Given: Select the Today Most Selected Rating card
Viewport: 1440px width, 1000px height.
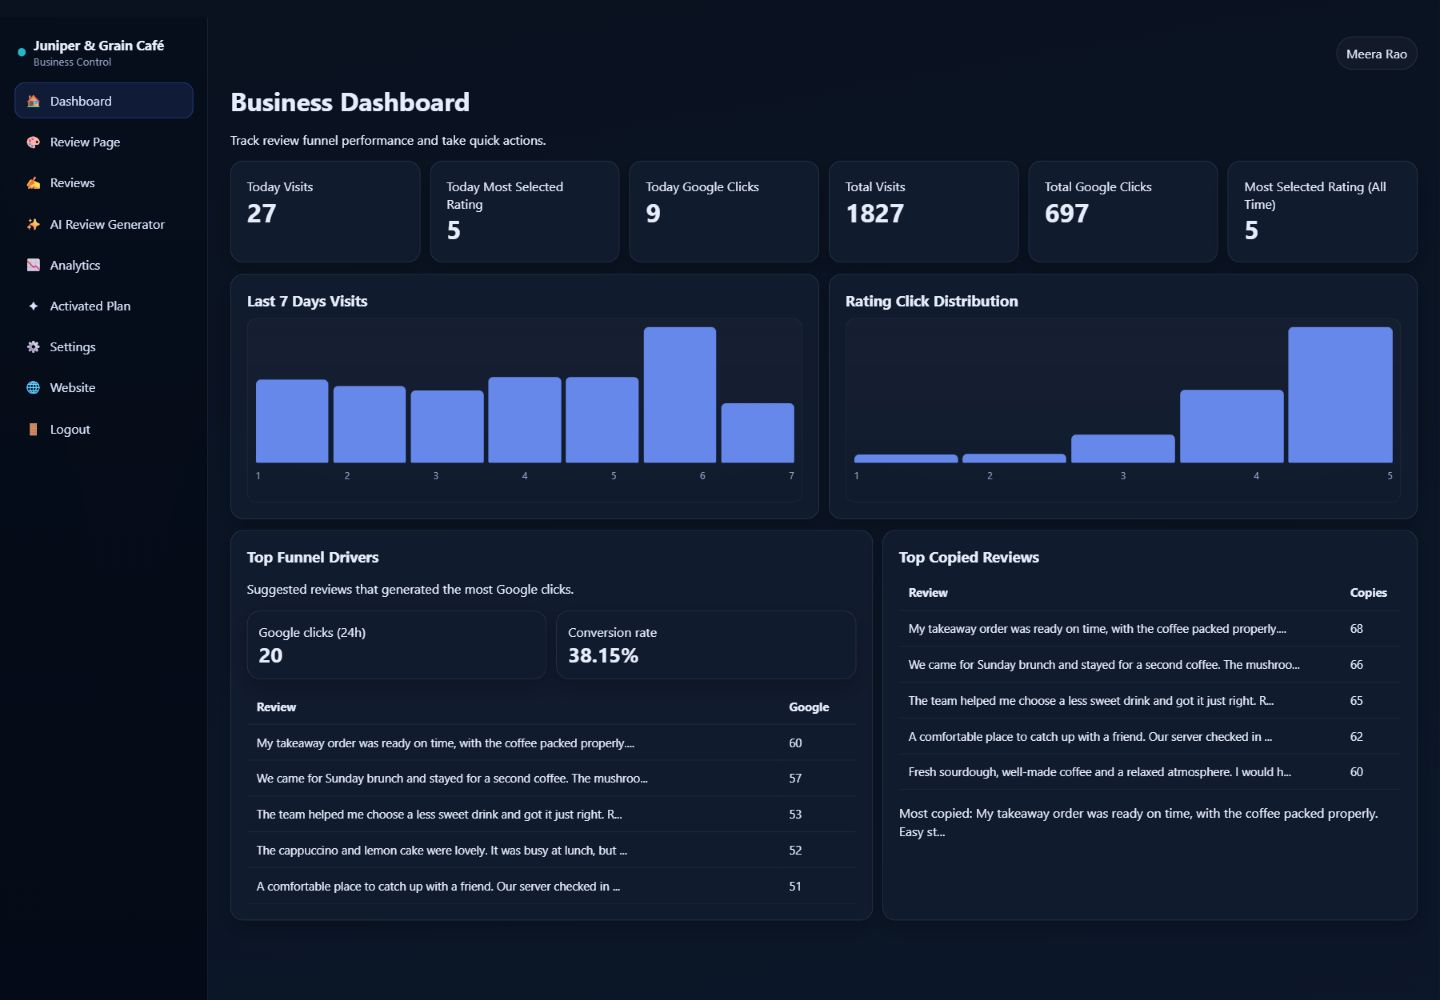Looking at the screenshot, I should coord(524,212).
